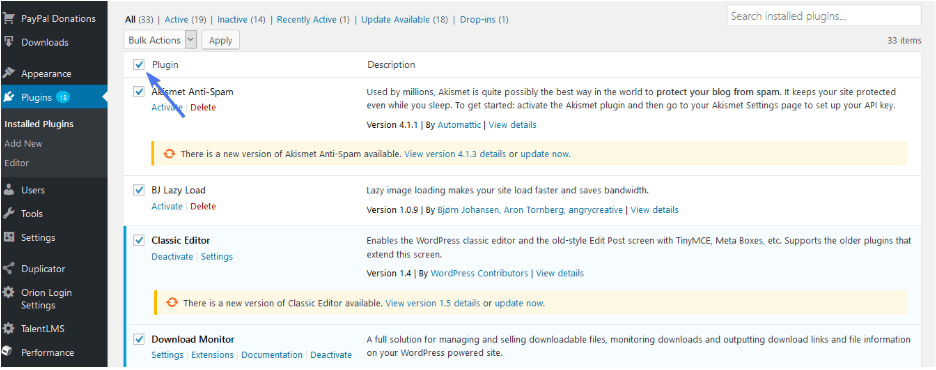Image resolution: width=936 pixels, height=370 pixels.
Task: Click the Akismet update refresh icon
Action: click(x=170, y=153)
